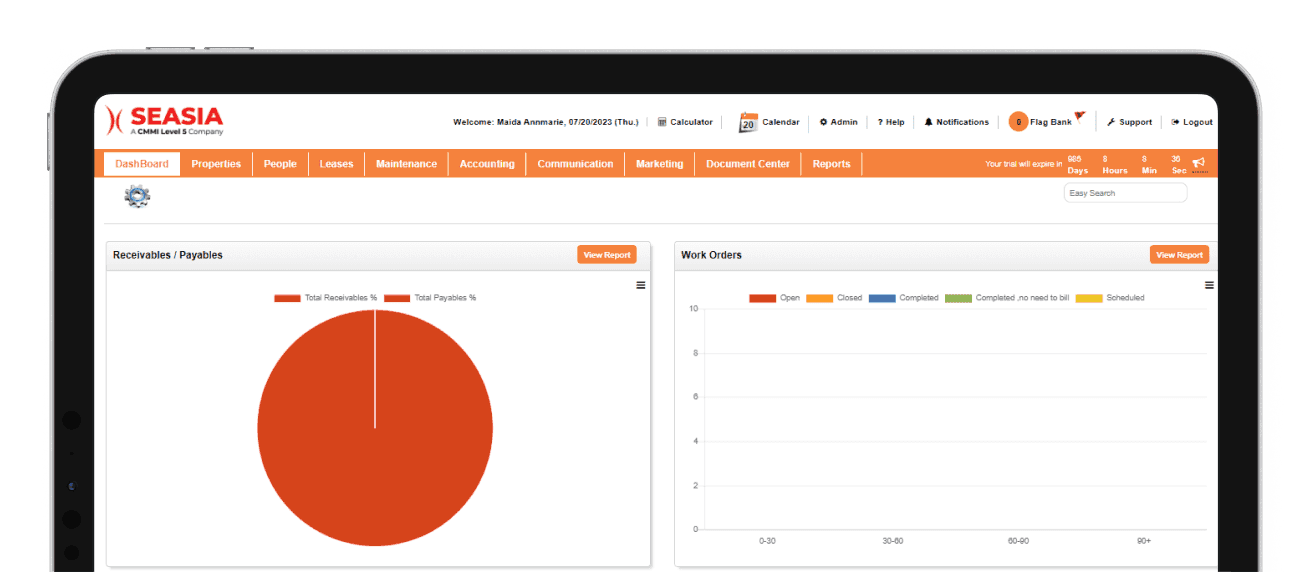Click the megaphone announcement icon
Image resolution: width=1312 pixels, height=572 pixels.
tap(1198, 163)
